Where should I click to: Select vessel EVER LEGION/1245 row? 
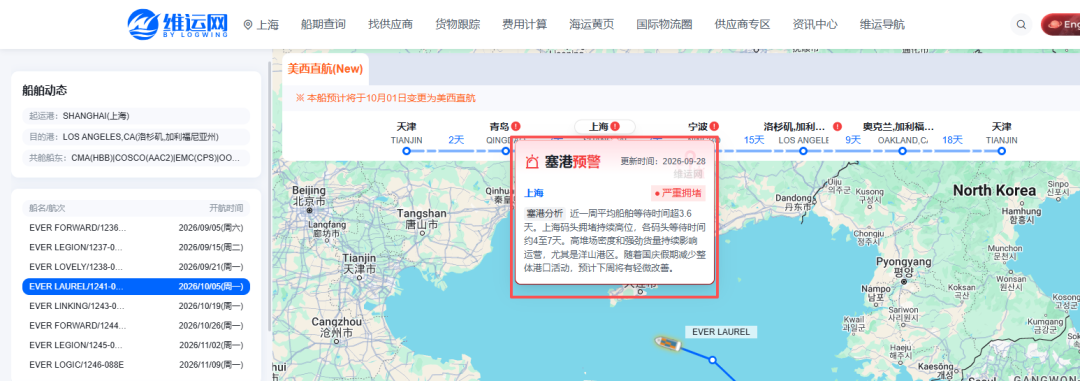point(136,345)
